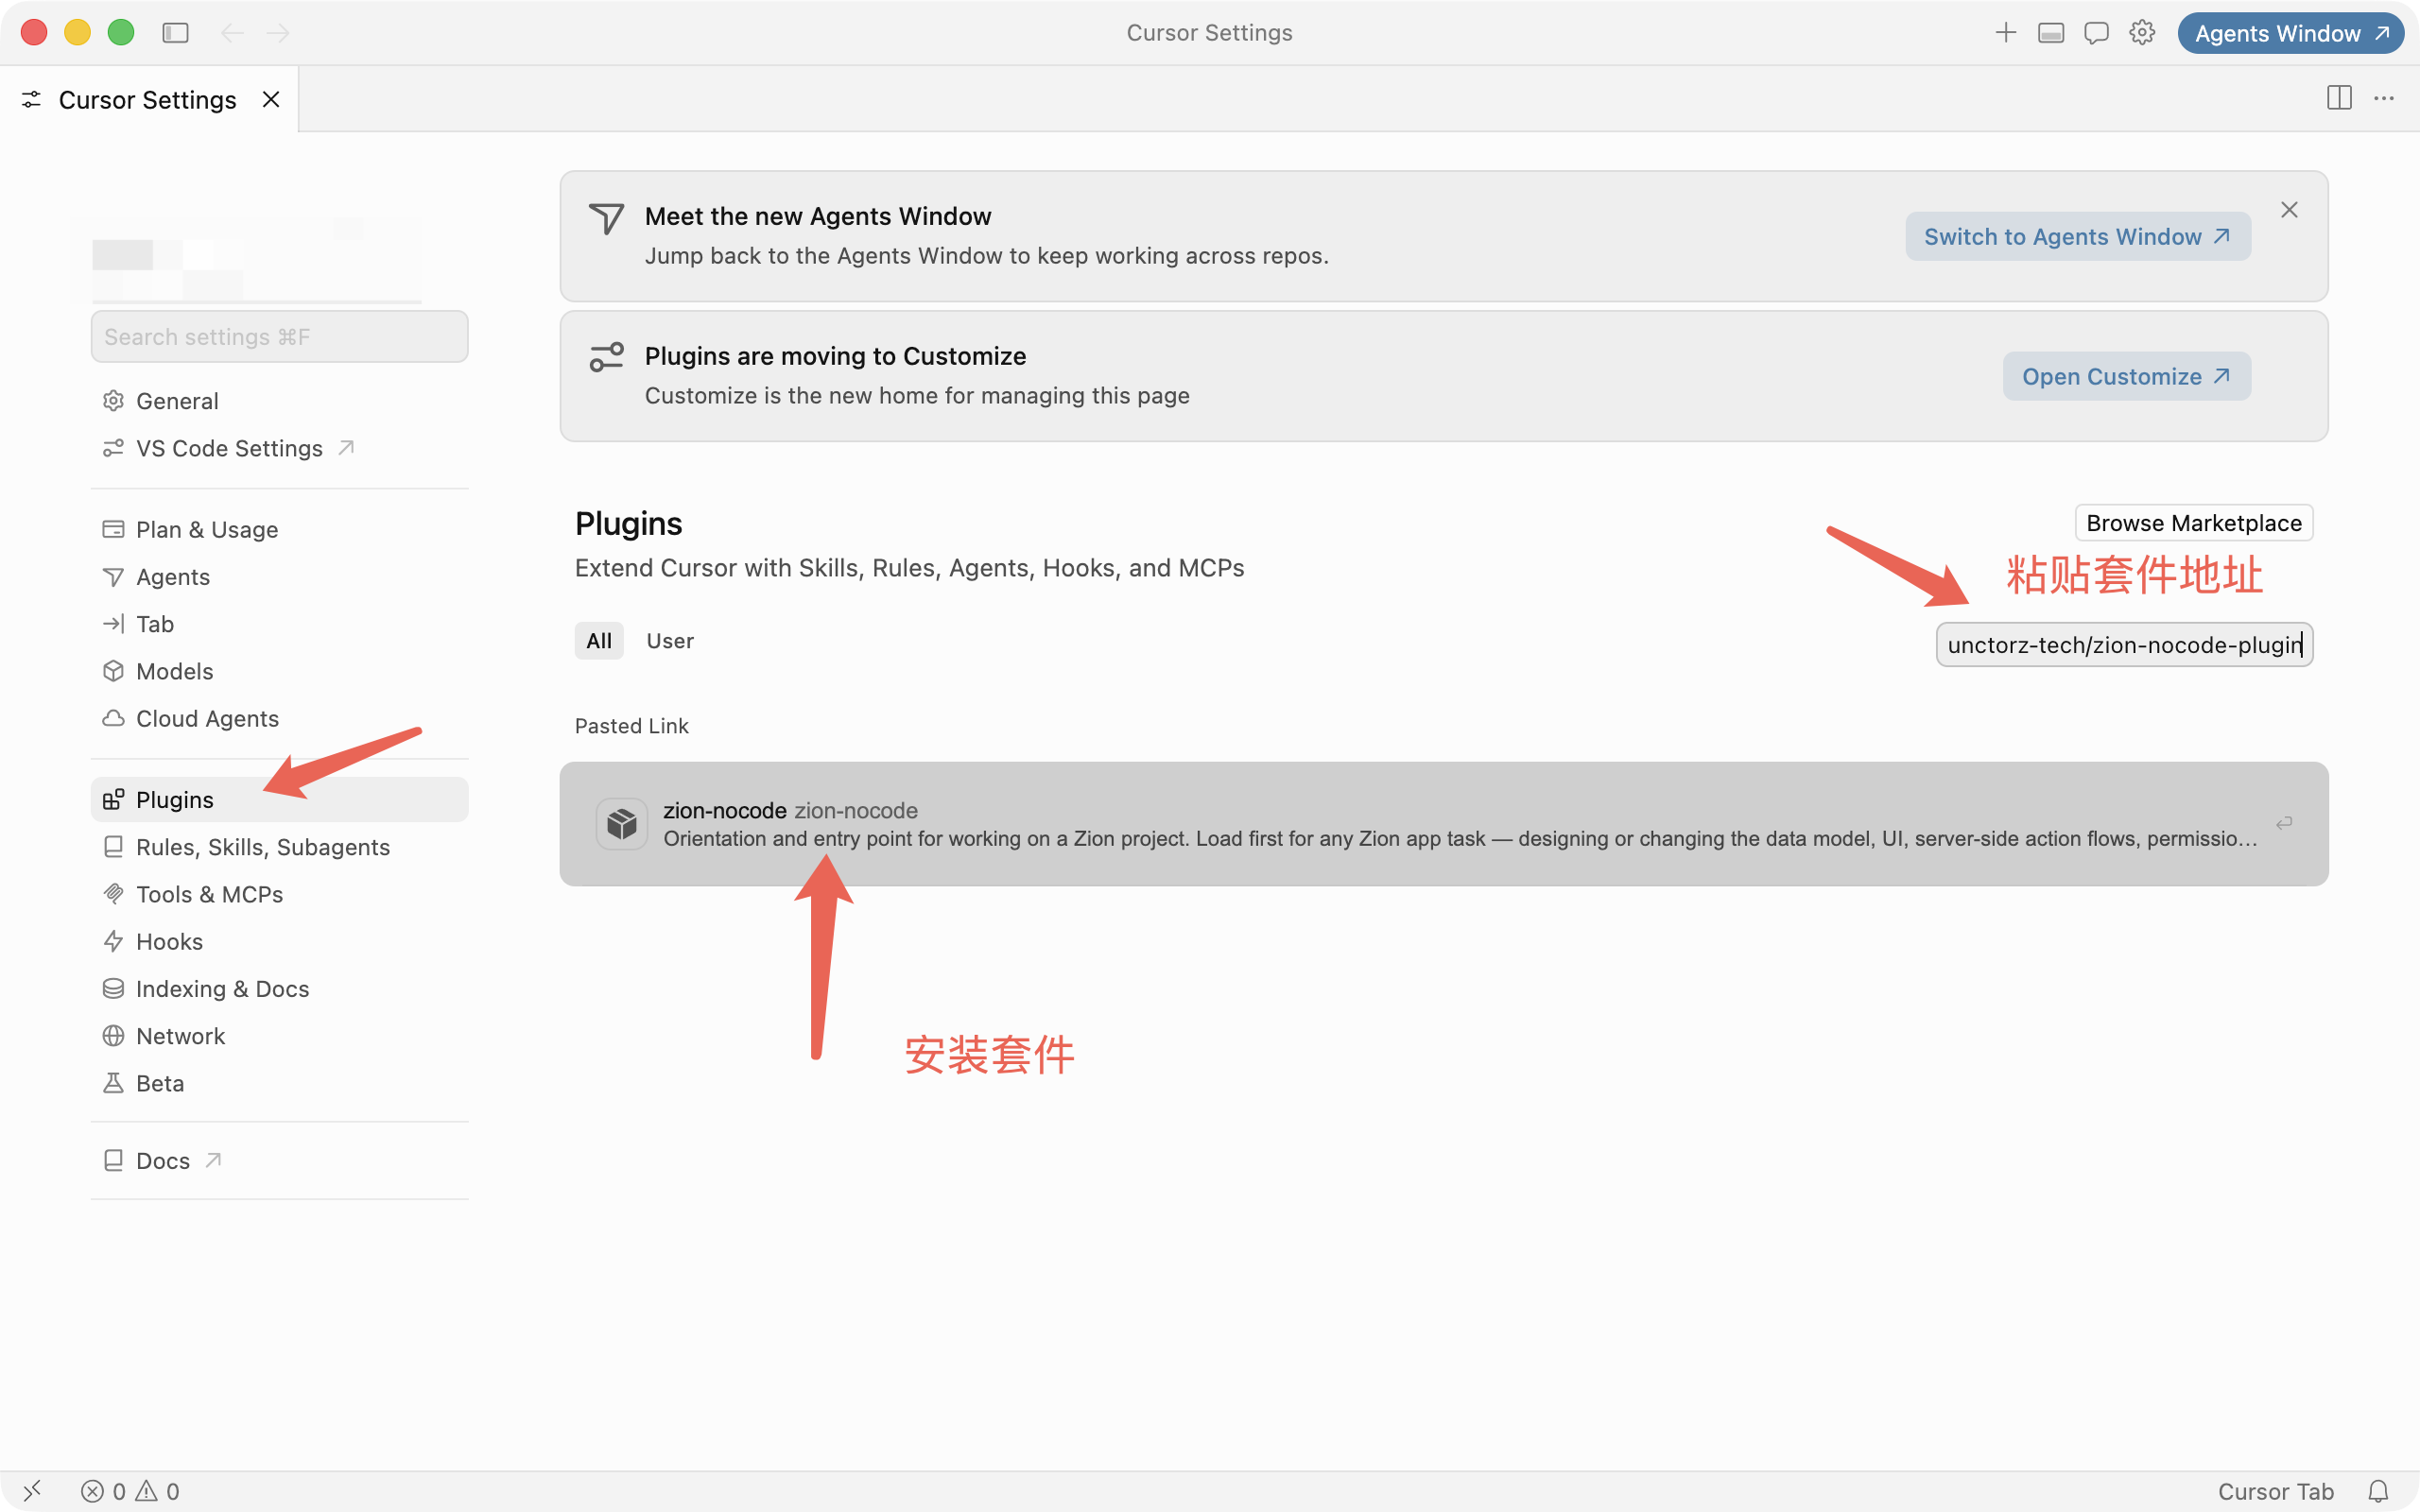The image size is (2420, 1512).
Task: Close the Cursor Settings tab
Action: [x=271, y=99]
